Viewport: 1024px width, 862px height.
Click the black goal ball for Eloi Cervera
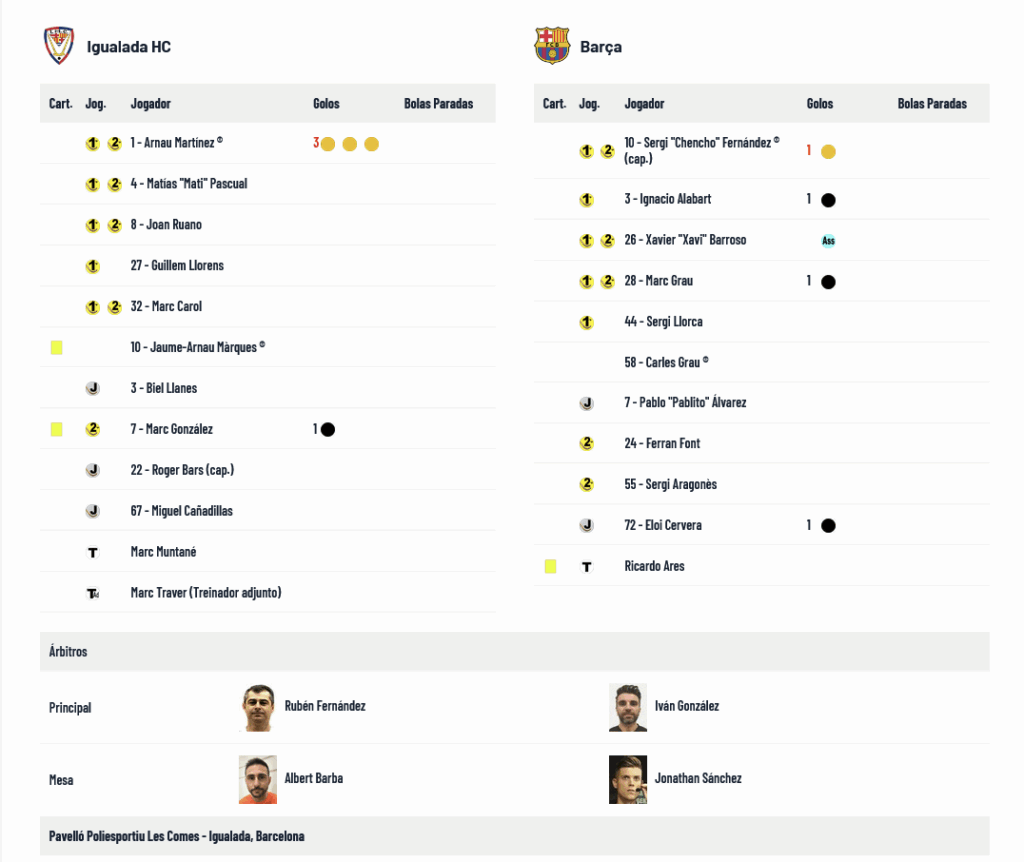click(x=828, y=525)
